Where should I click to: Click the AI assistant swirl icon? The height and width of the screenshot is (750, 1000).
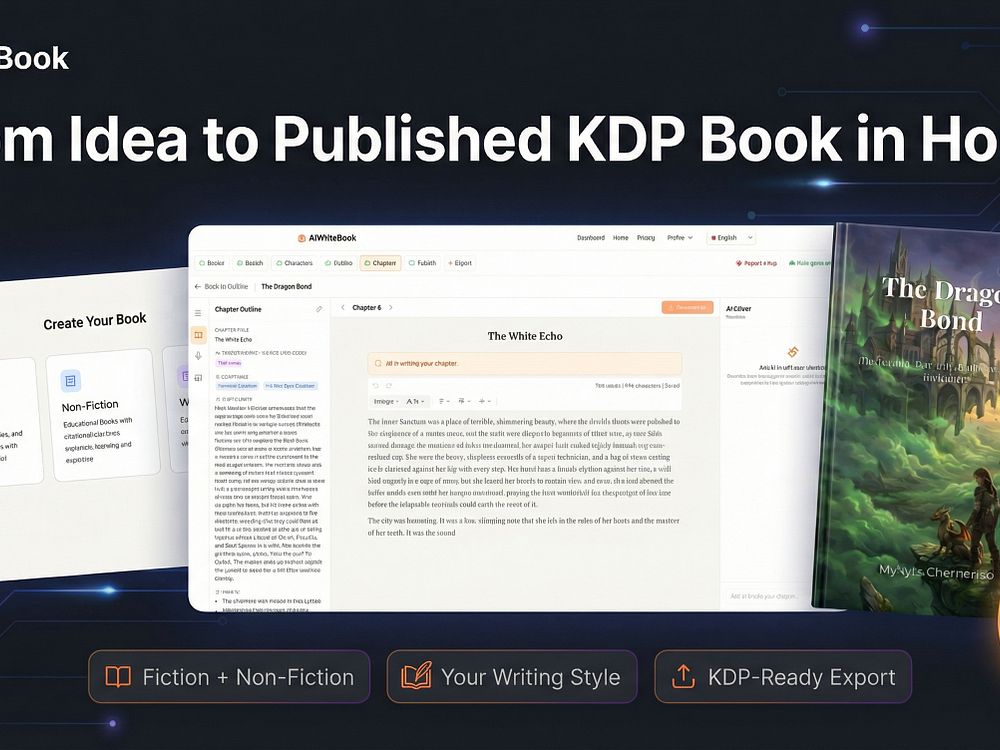[x=793, y=352]
